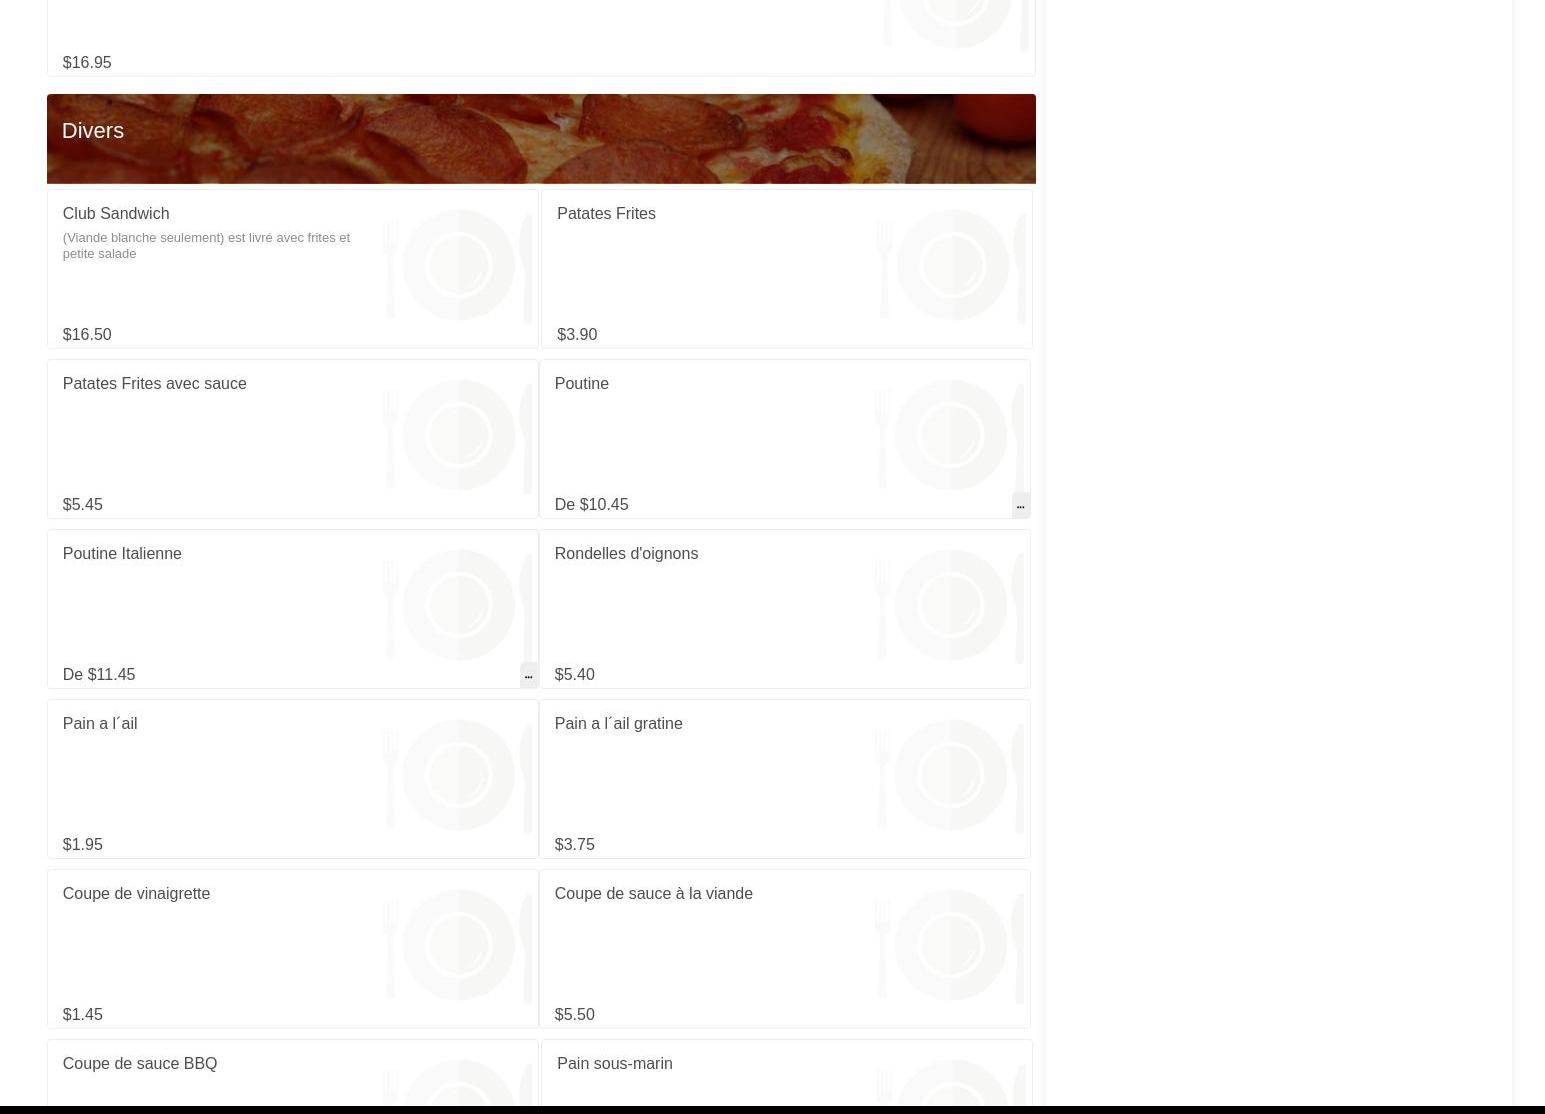Open the Divers category header banner
Image resolution: width=1545 pixels, height=1114 pixels.
coord(541,139)
